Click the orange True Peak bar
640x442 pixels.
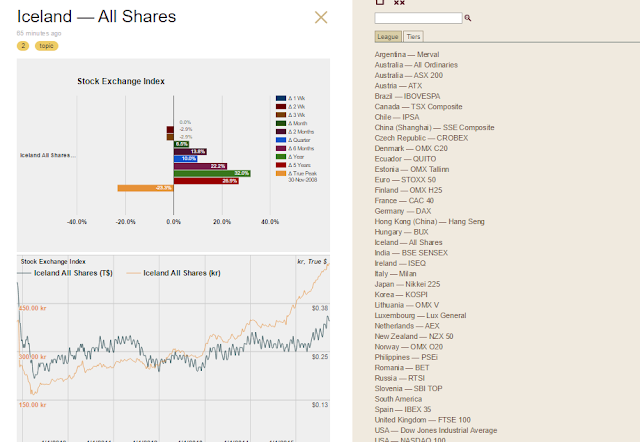click(x=145, y=188)
